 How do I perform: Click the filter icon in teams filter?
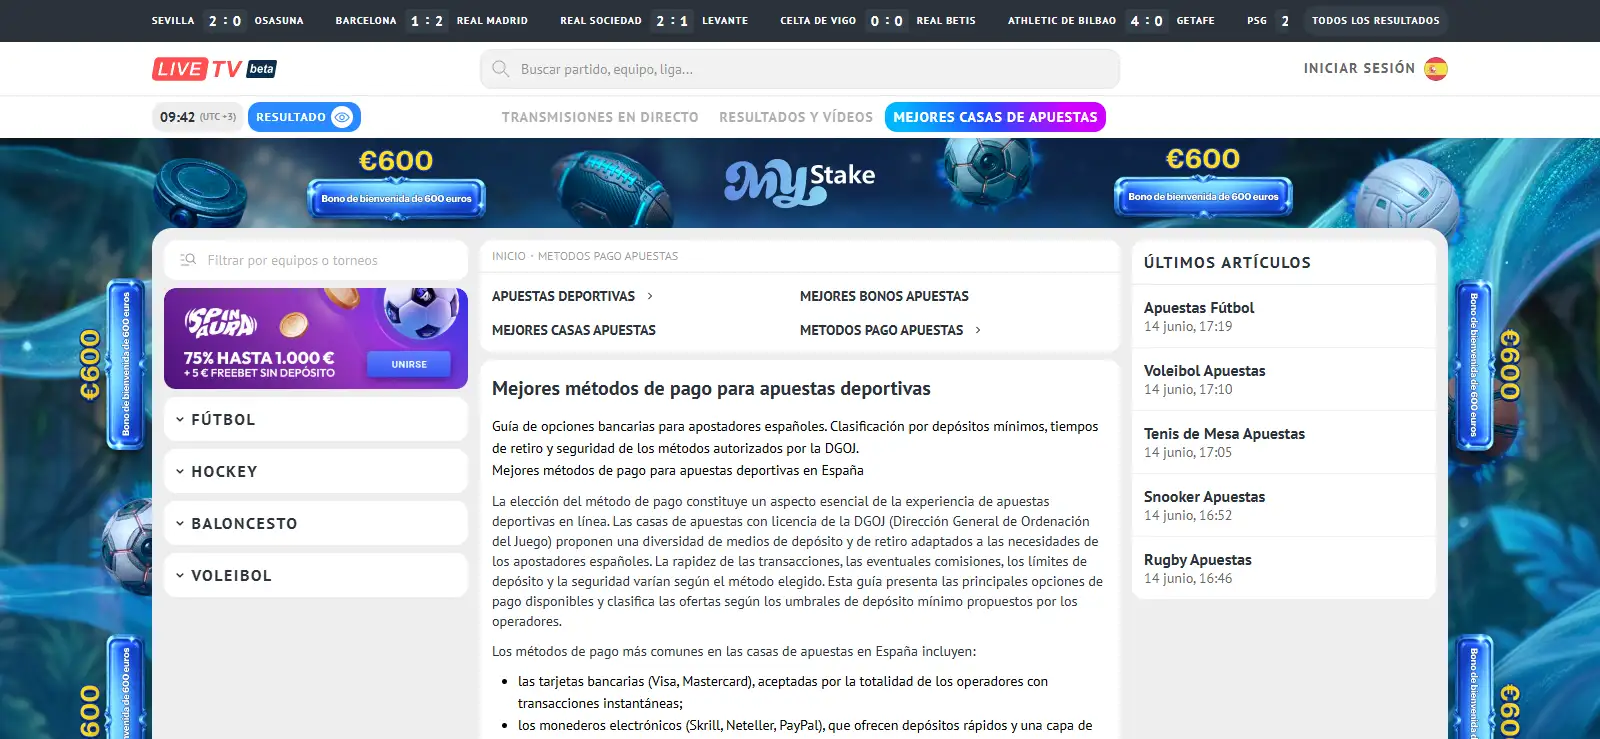coord(188,260)
